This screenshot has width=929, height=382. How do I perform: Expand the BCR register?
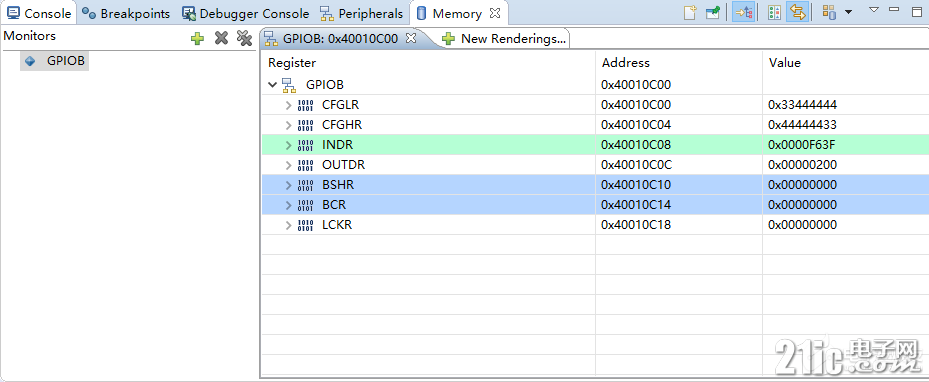288,205
